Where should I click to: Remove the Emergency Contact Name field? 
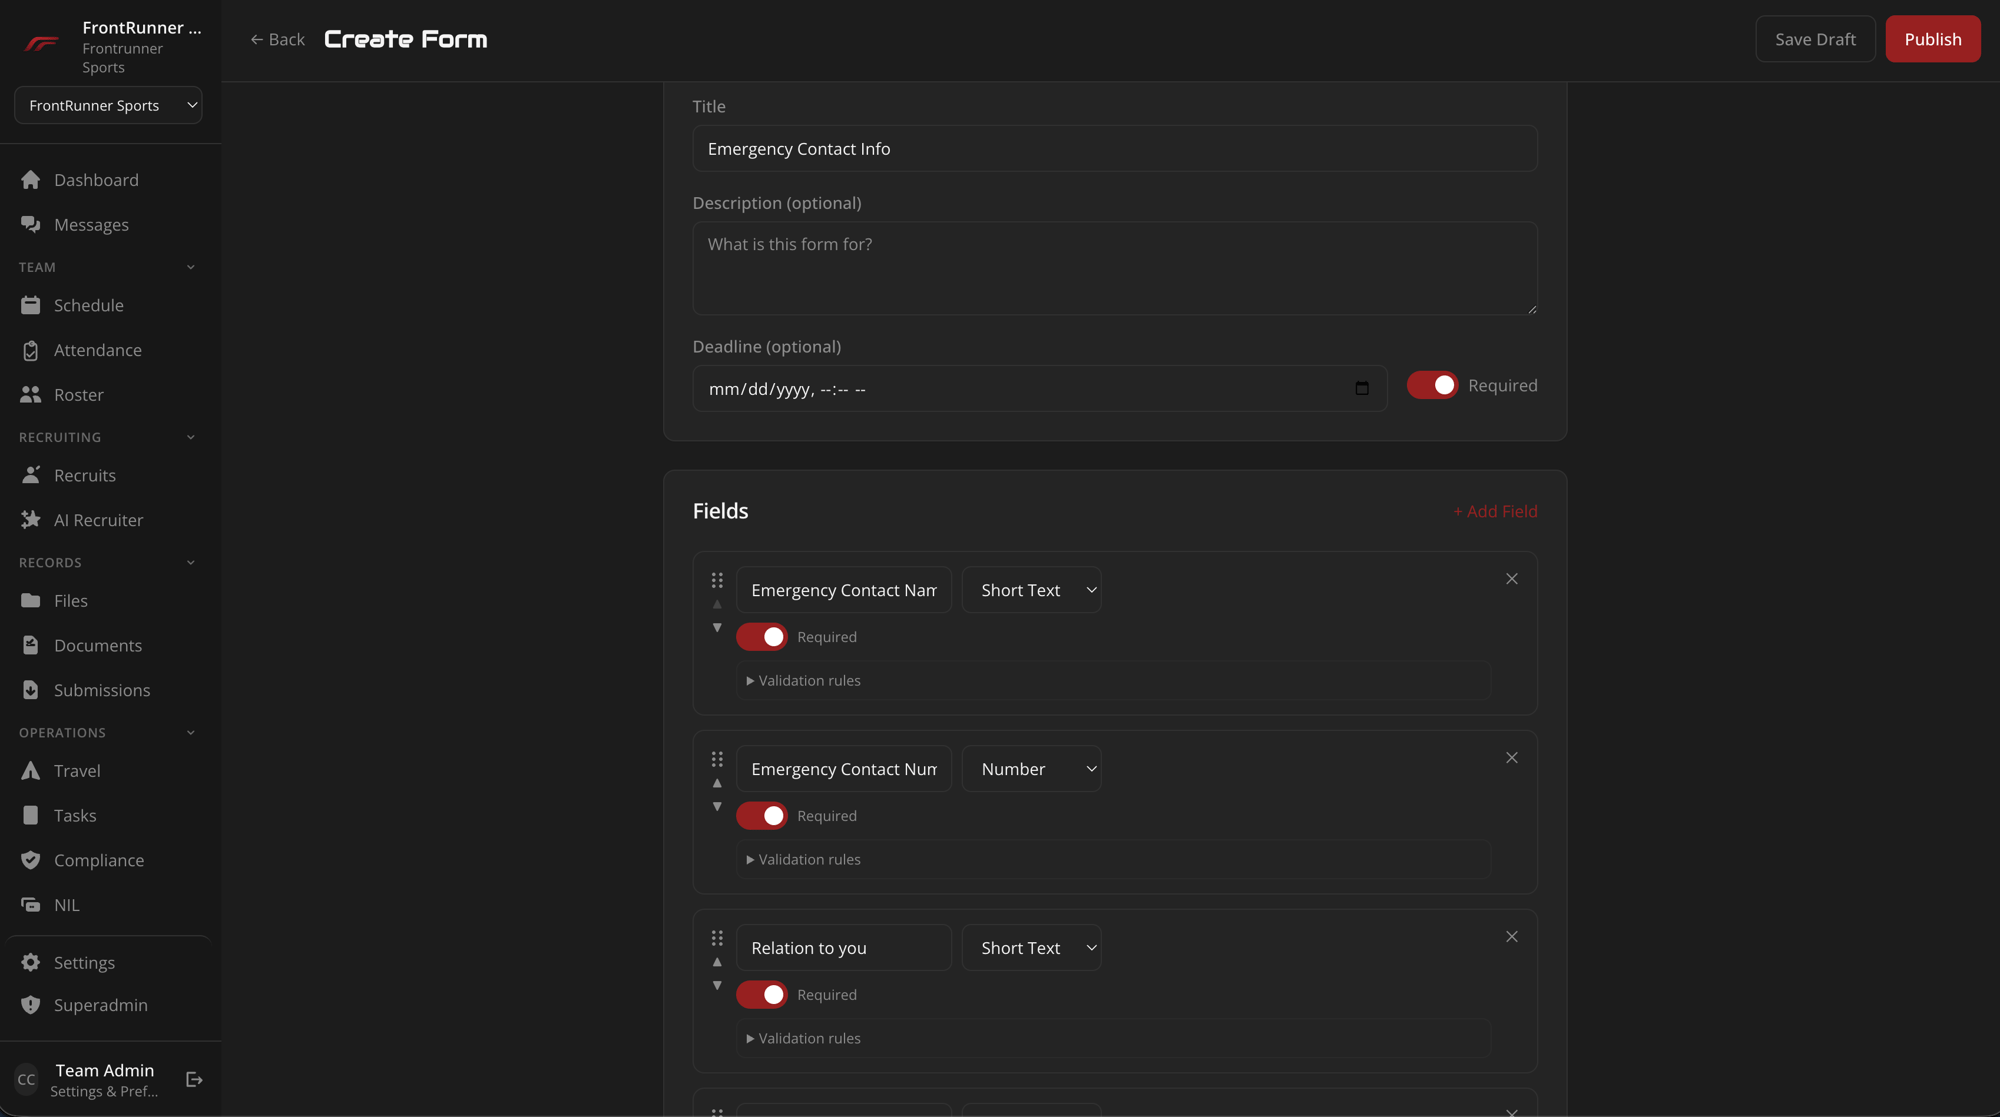click(x=1512, y=579)
